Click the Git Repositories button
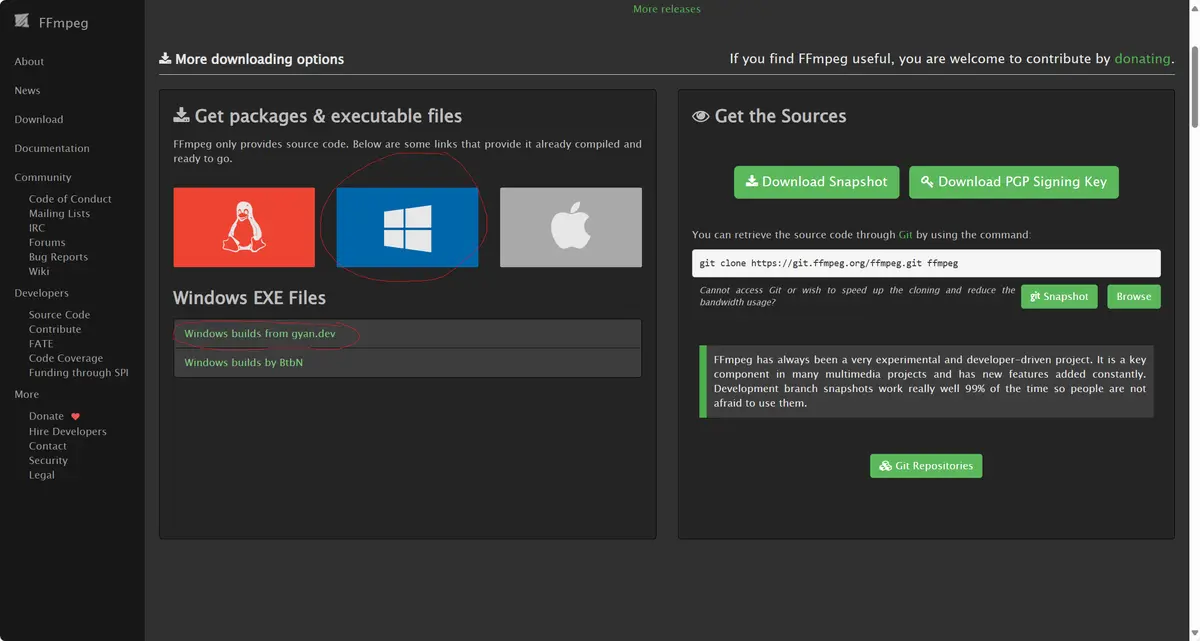 point(926,466)
